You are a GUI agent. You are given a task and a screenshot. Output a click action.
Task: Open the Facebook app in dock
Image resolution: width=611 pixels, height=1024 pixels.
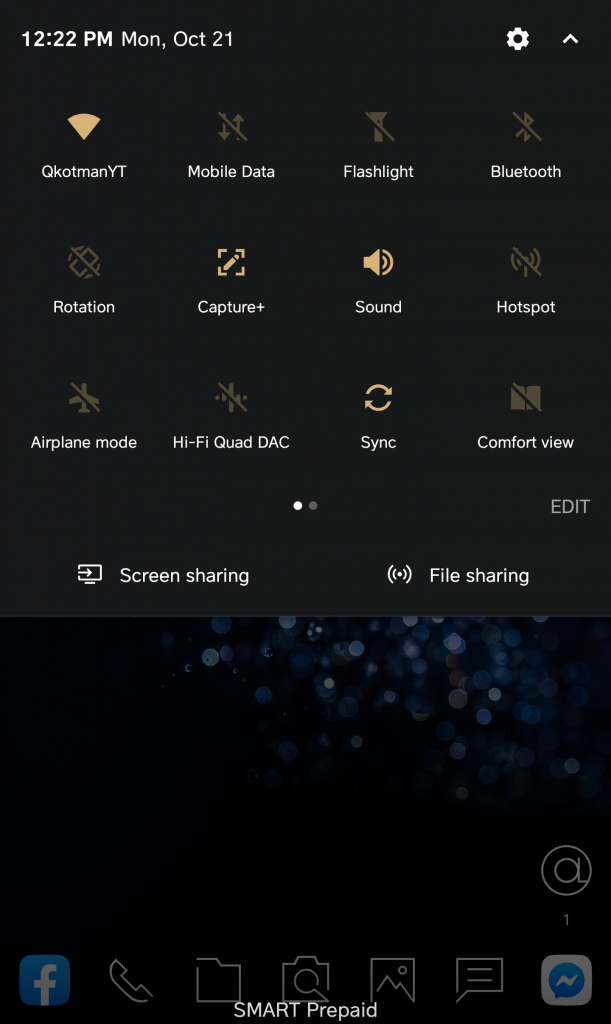tap(44, 980)
